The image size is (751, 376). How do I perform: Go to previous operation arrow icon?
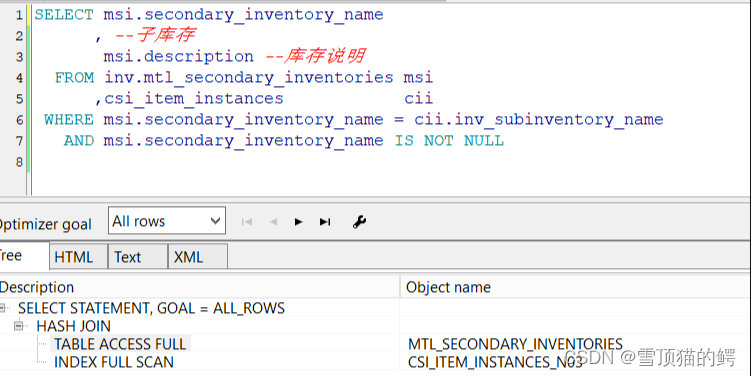point(273,222)
